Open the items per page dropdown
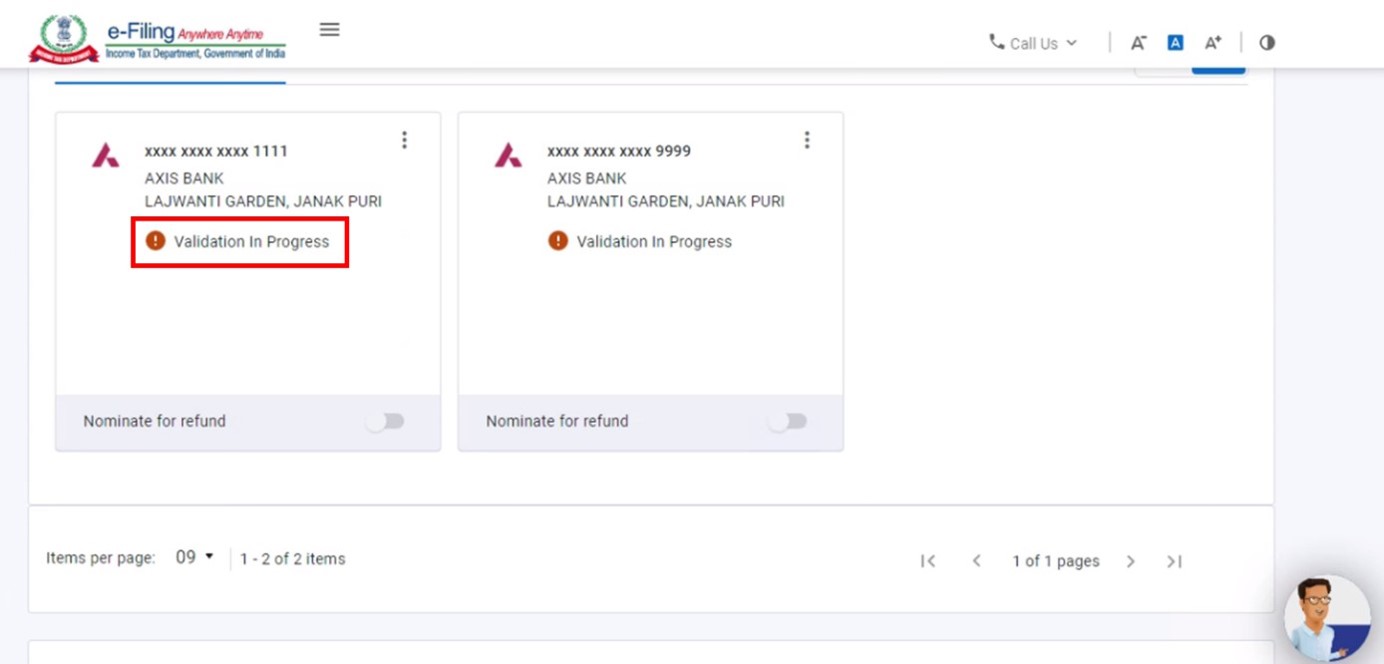The height and width of the screenshot is (664, 1384). (195, 558)
